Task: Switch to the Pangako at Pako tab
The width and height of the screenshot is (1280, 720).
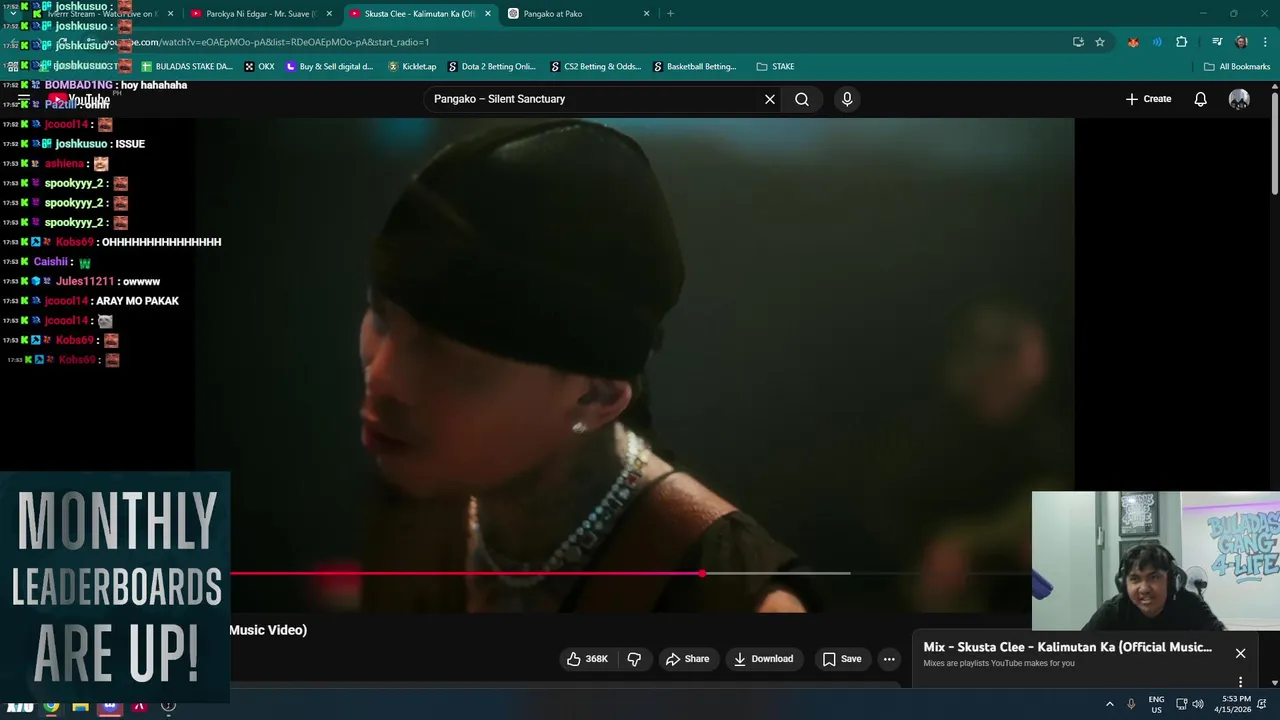Action: (x=578, y=14)
